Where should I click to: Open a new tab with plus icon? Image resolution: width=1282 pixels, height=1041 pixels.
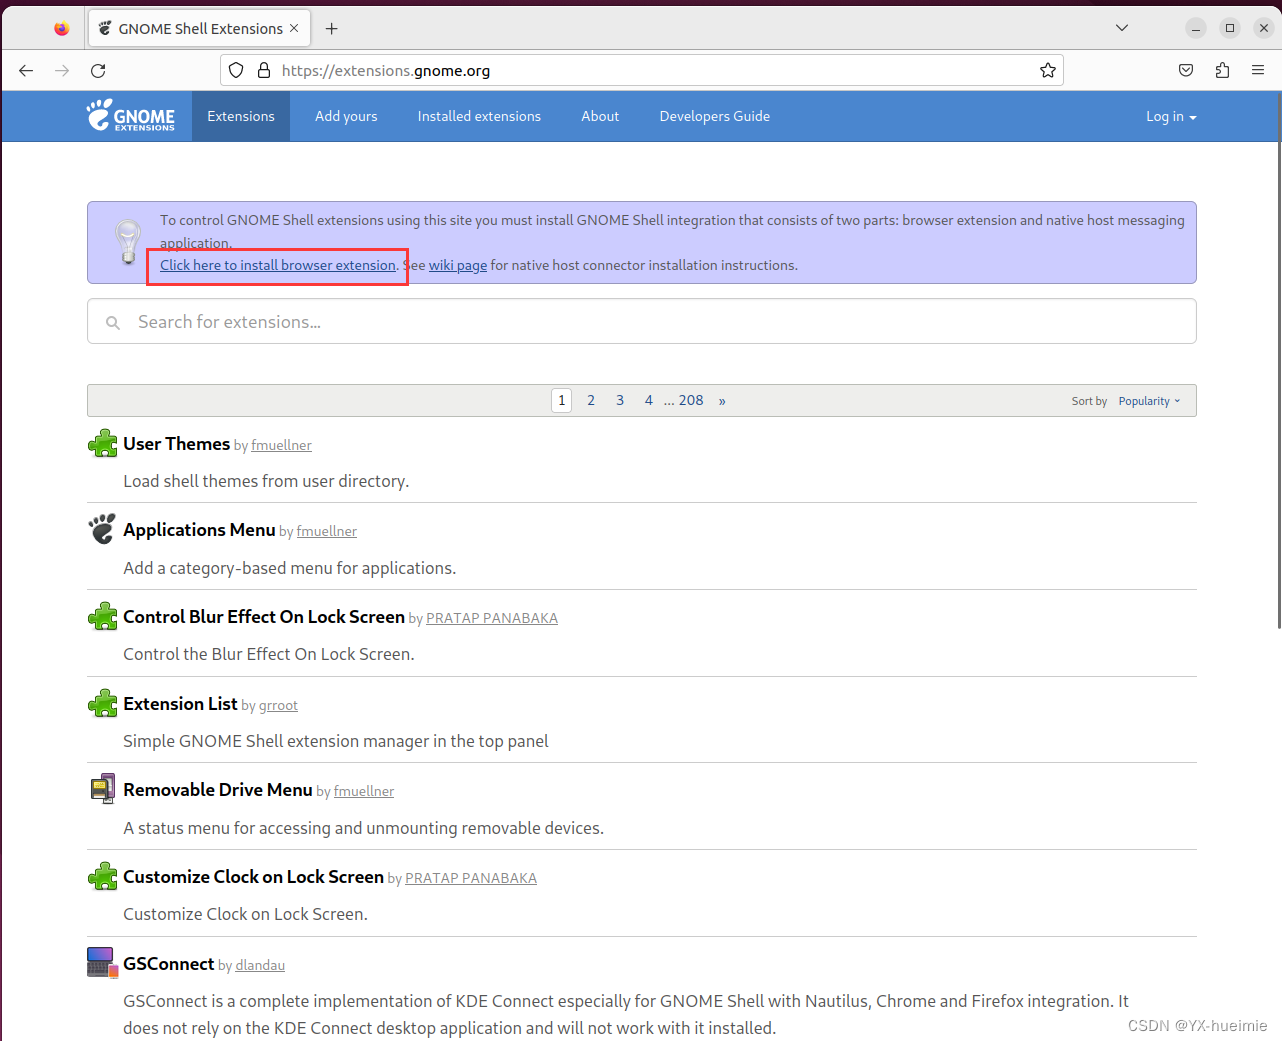click(x=332, y=29)
